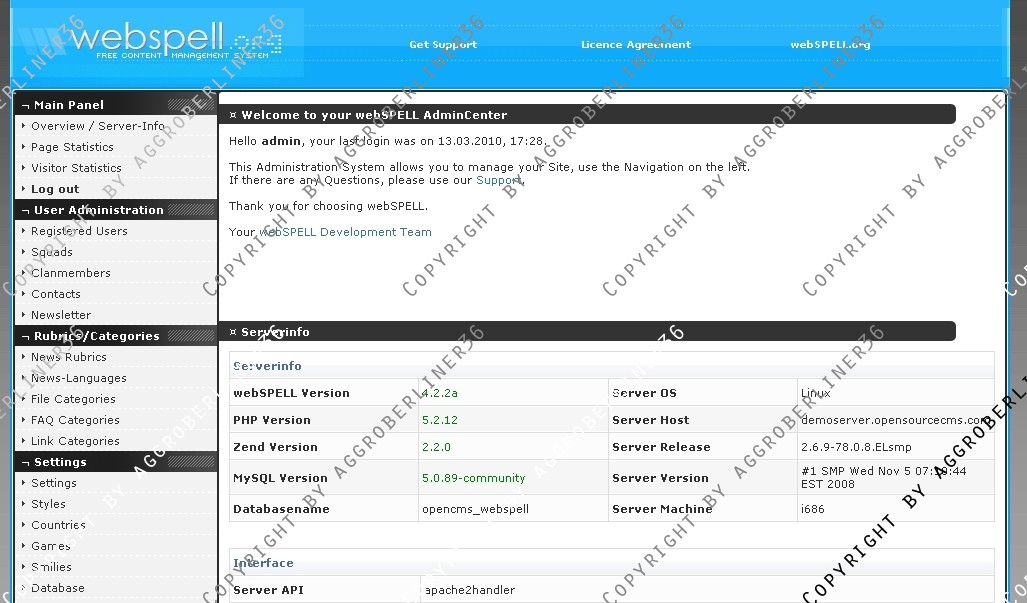
Task: Click webSPELL Development Team link
Action: [345, 232]
